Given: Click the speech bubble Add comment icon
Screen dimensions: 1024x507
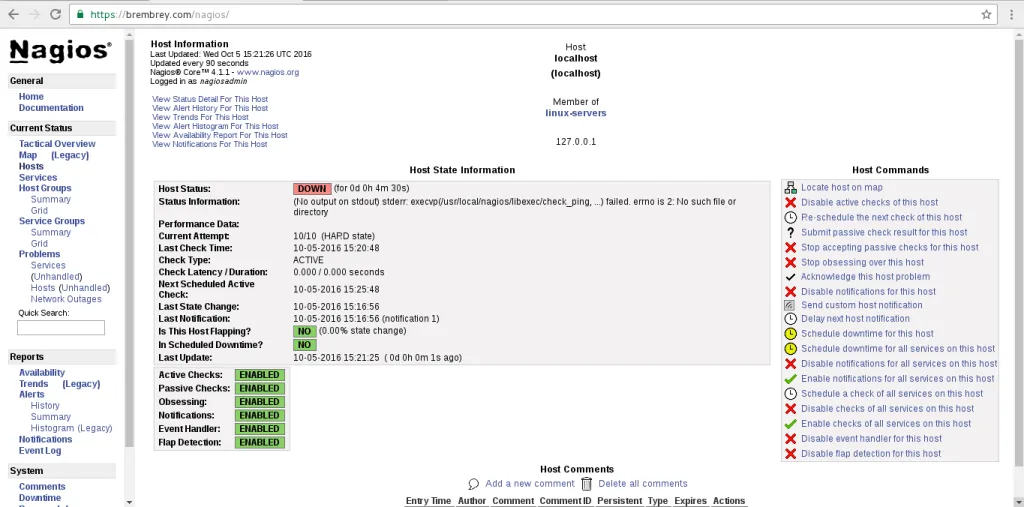Looking at the screenshot, I should pyautogui.click(x=474, y=484).
